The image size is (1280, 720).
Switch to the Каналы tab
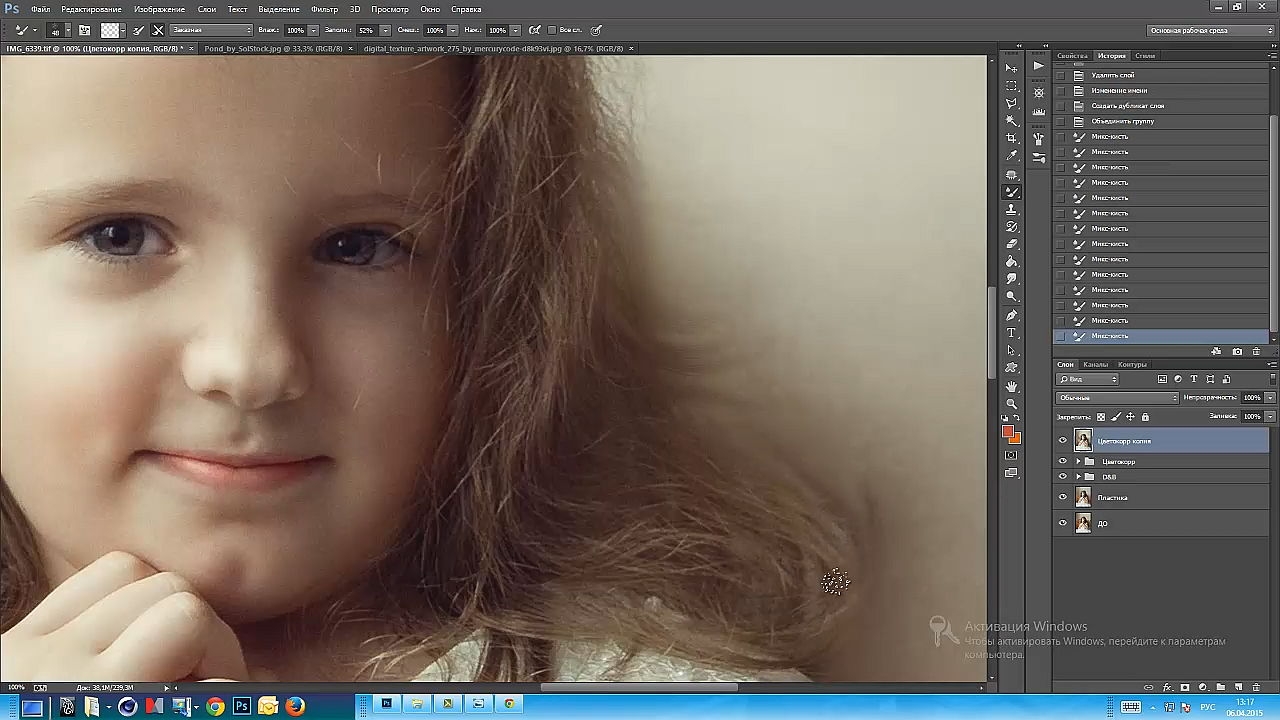pos(1096,364)
